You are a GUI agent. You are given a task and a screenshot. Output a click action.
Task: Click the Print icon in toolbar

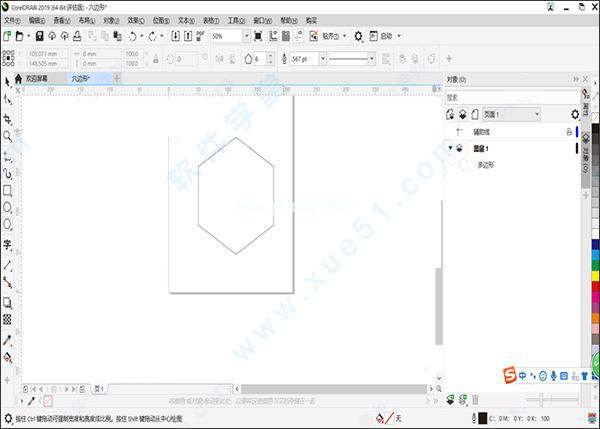tap(75, 36)
